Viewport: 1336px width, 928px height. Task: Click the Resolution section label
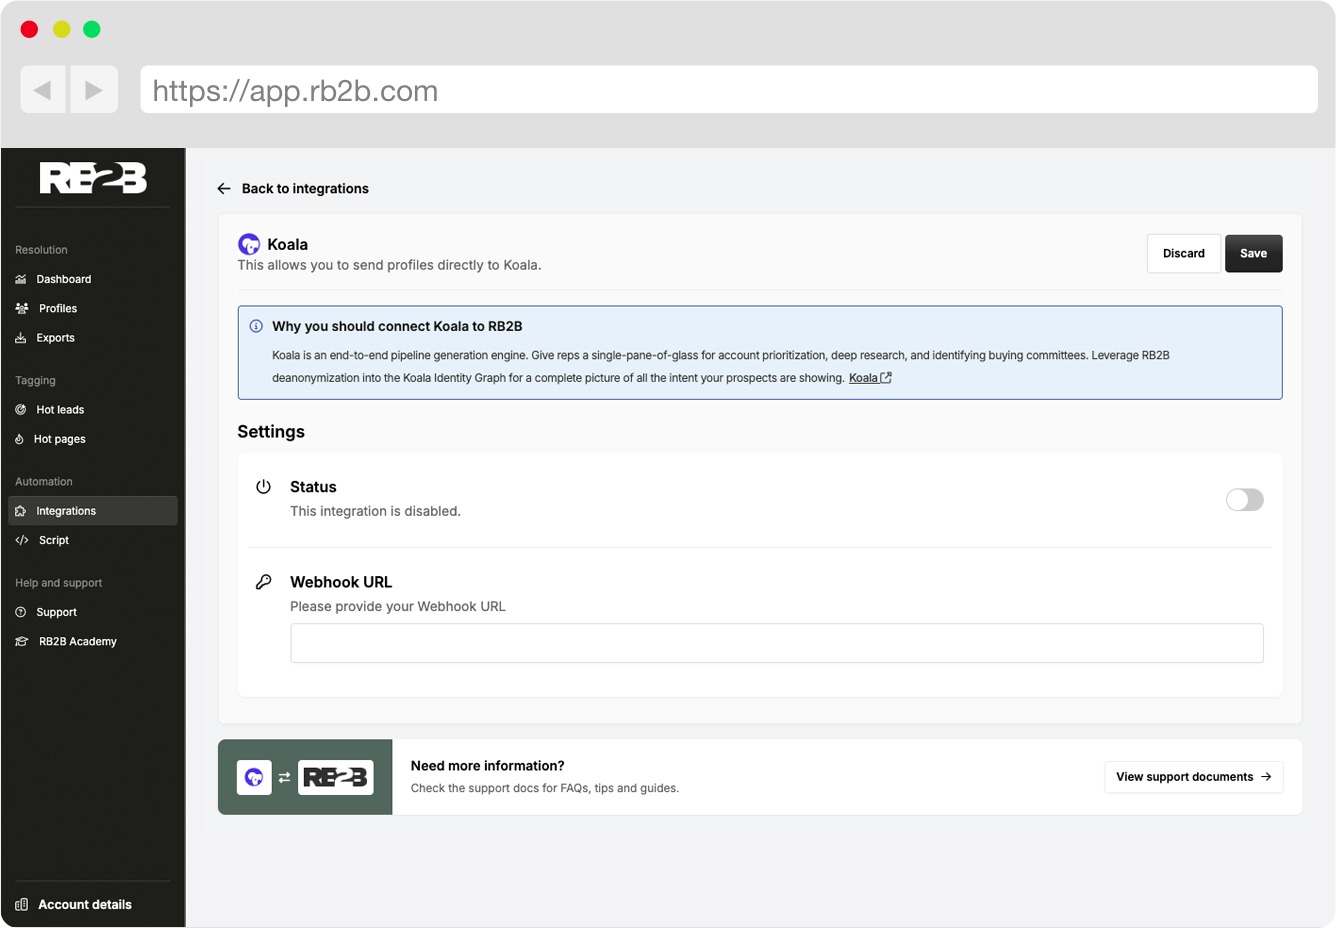click(41, 250)
